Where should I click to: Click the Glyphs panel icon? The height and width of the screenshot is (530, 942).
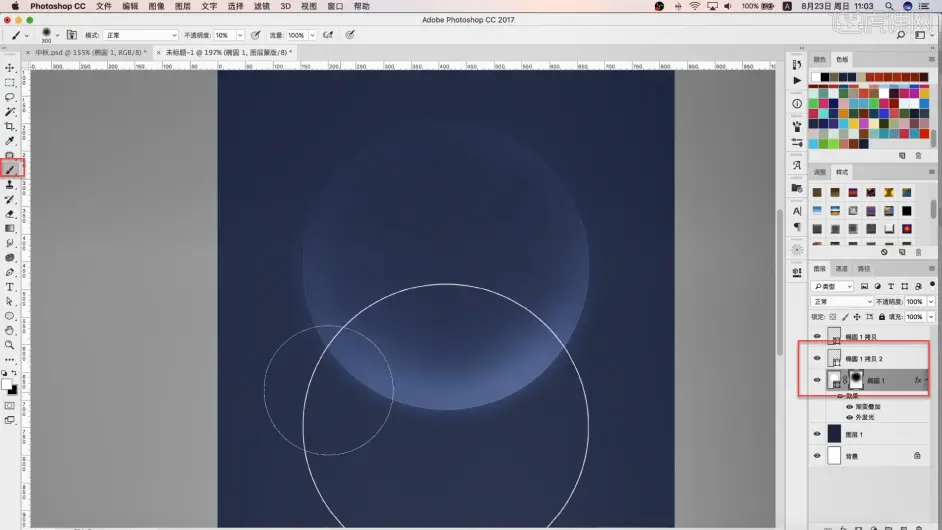(x=797, y=165)
